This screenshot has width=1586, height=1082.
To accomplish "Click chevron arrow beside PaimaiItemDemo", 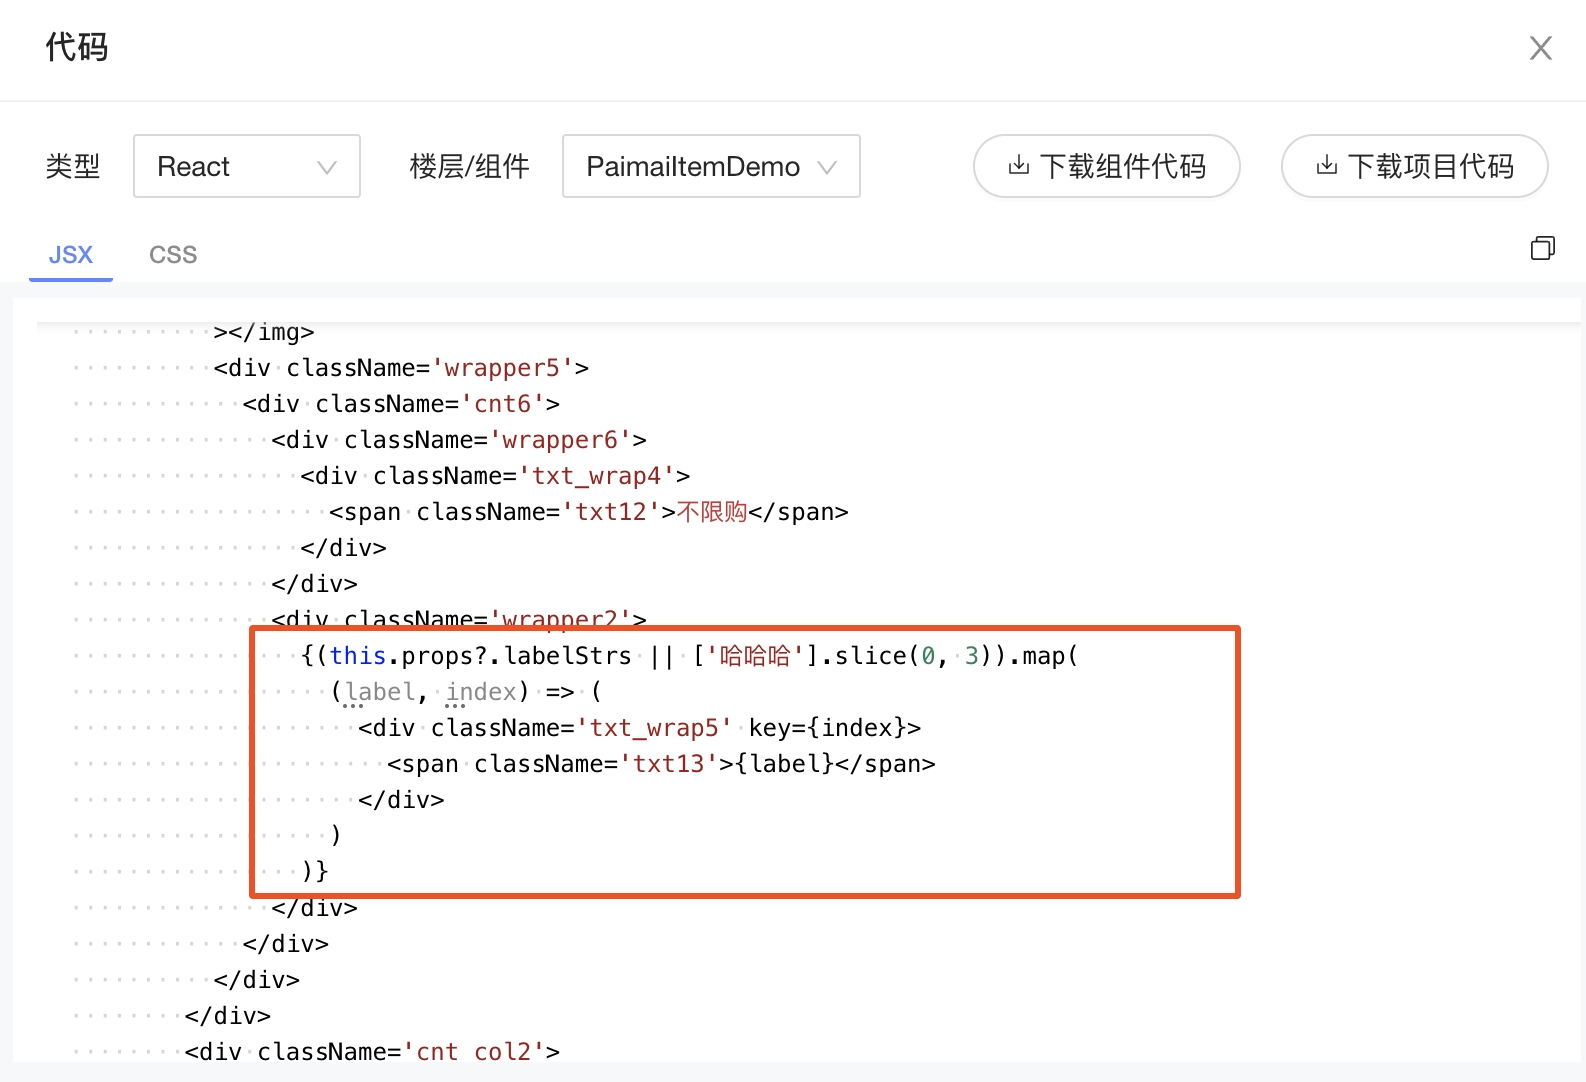I will pos(827,167).
